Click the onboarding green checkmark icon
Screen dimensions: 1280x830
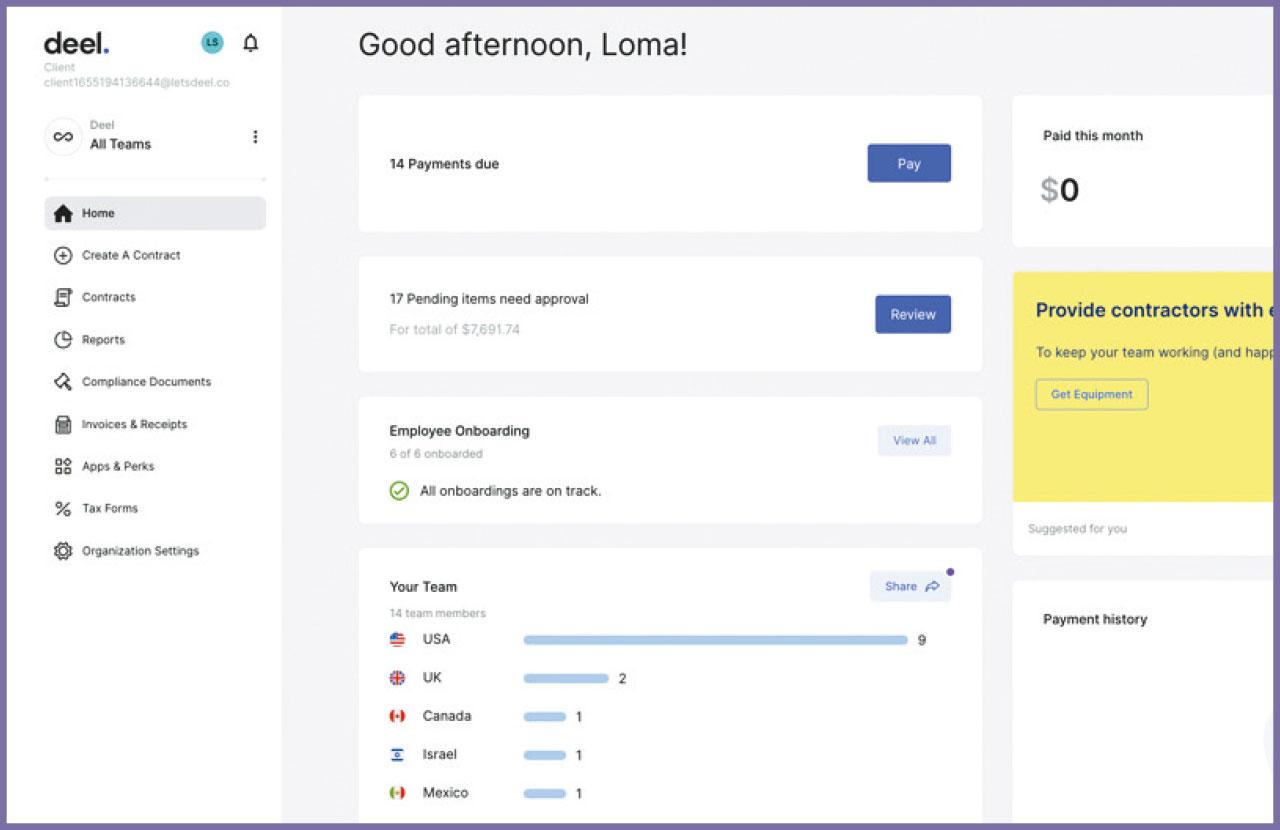pyautogui.click(x=399, y=491)
